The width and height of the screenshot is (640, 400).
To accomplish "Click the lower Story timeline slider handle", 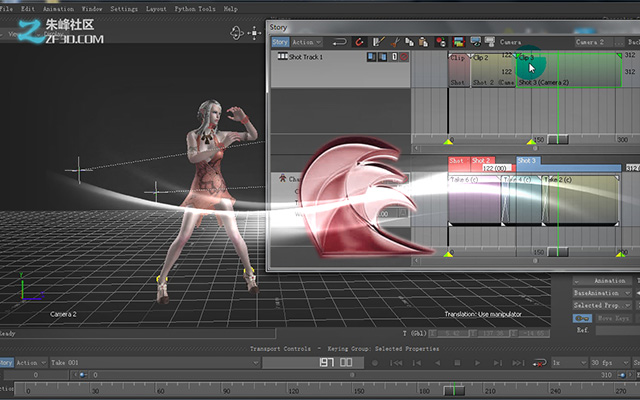I will pyautogui.click(x=558, y=252).
